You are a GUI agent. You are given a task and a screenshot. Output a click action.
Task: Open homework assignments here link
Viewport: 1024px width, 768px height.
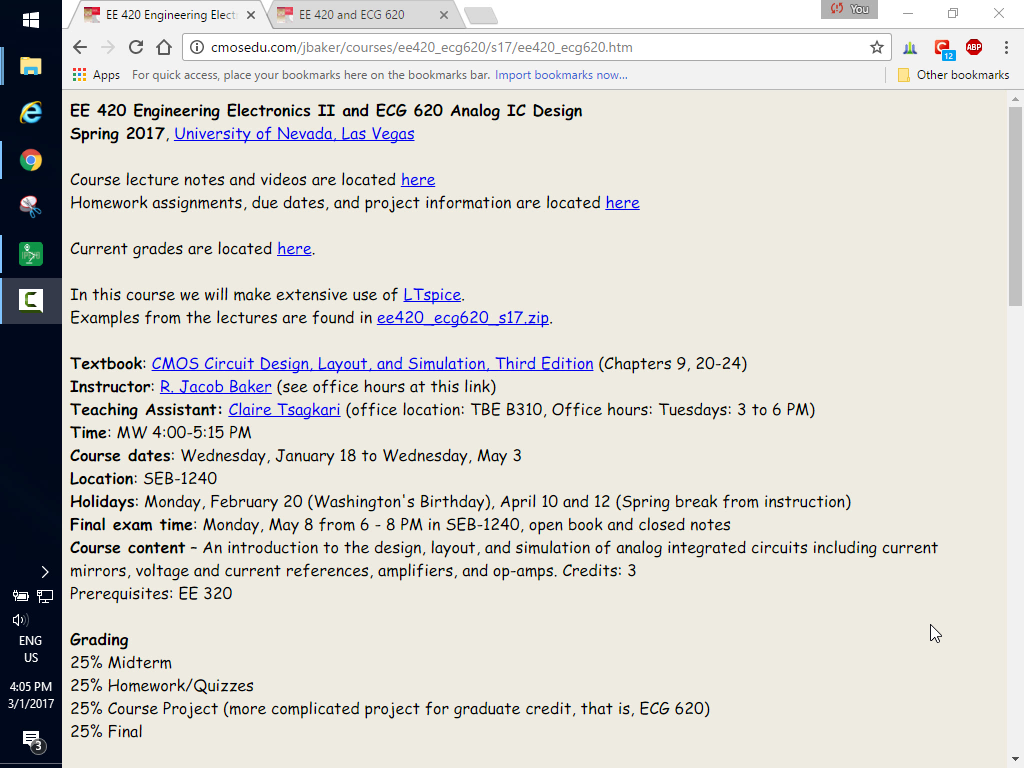coord(622,202)
